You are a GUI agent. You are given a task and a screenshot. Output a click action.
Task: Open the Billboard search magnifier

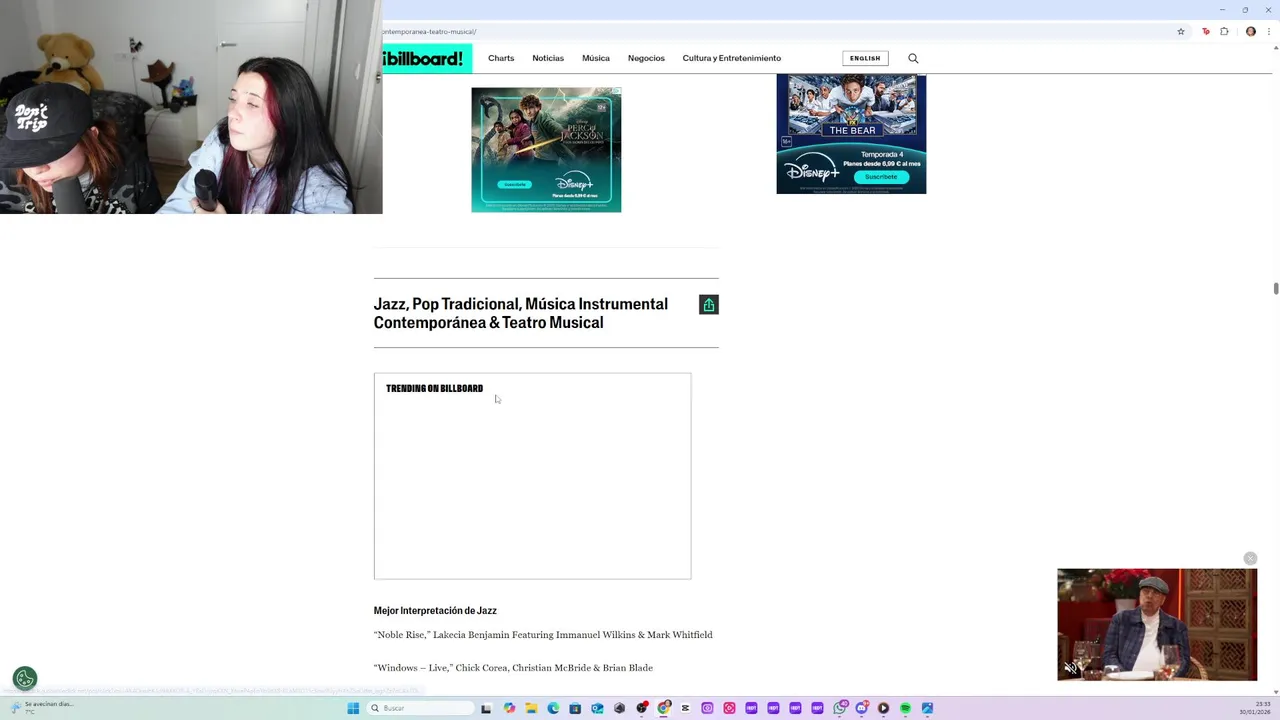(913, 58)
